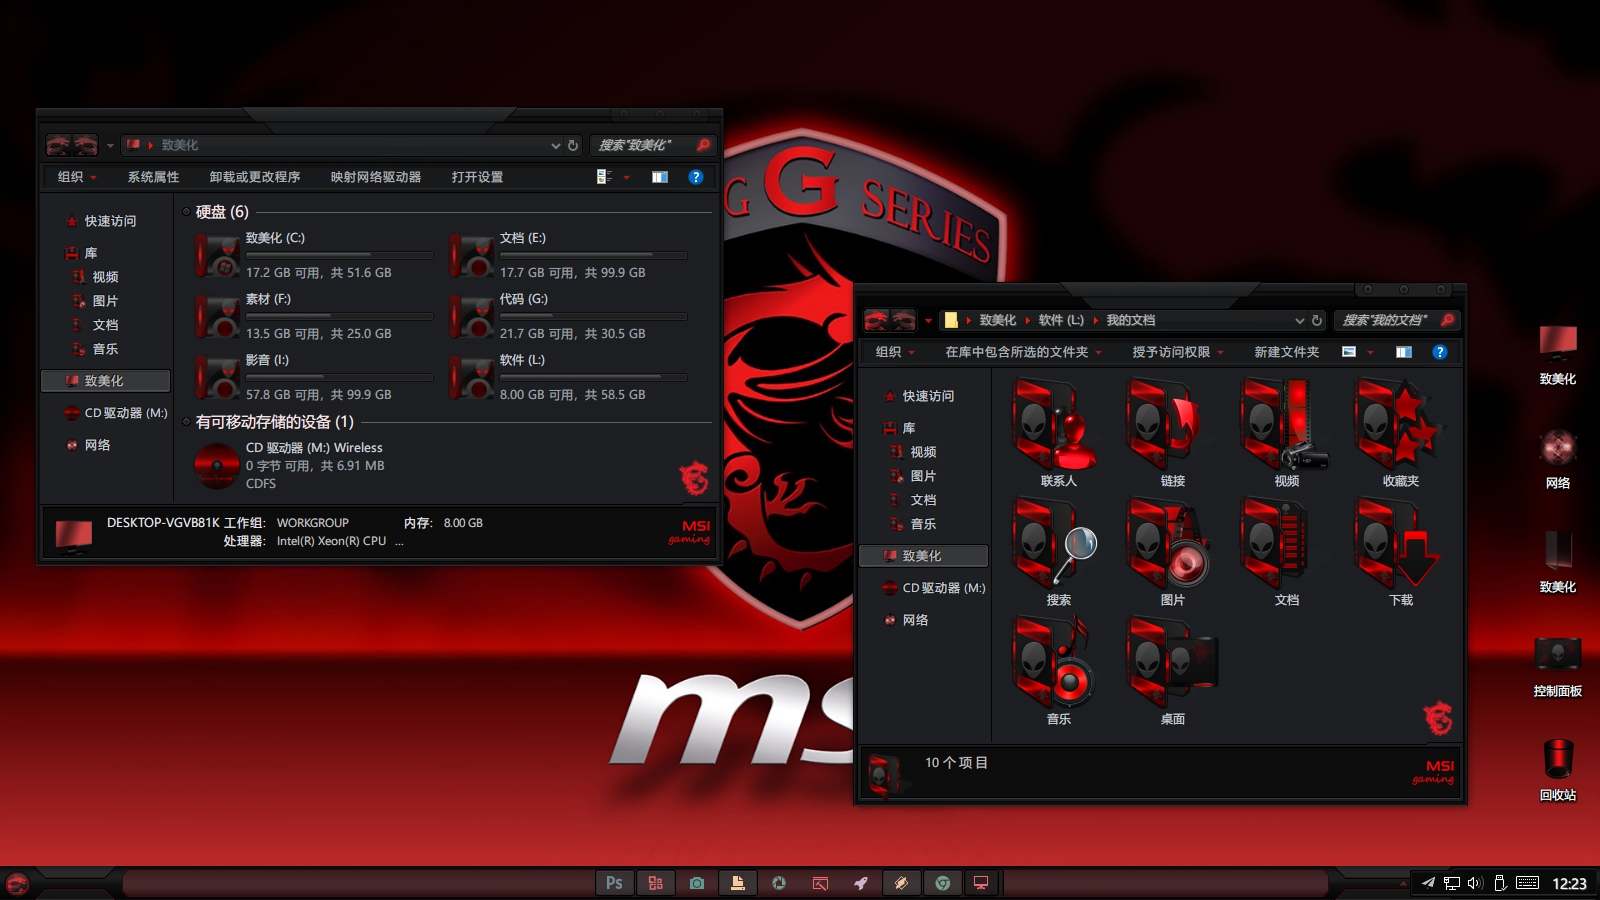Click the volume icon in the system tray

[x=1474, y=883]
